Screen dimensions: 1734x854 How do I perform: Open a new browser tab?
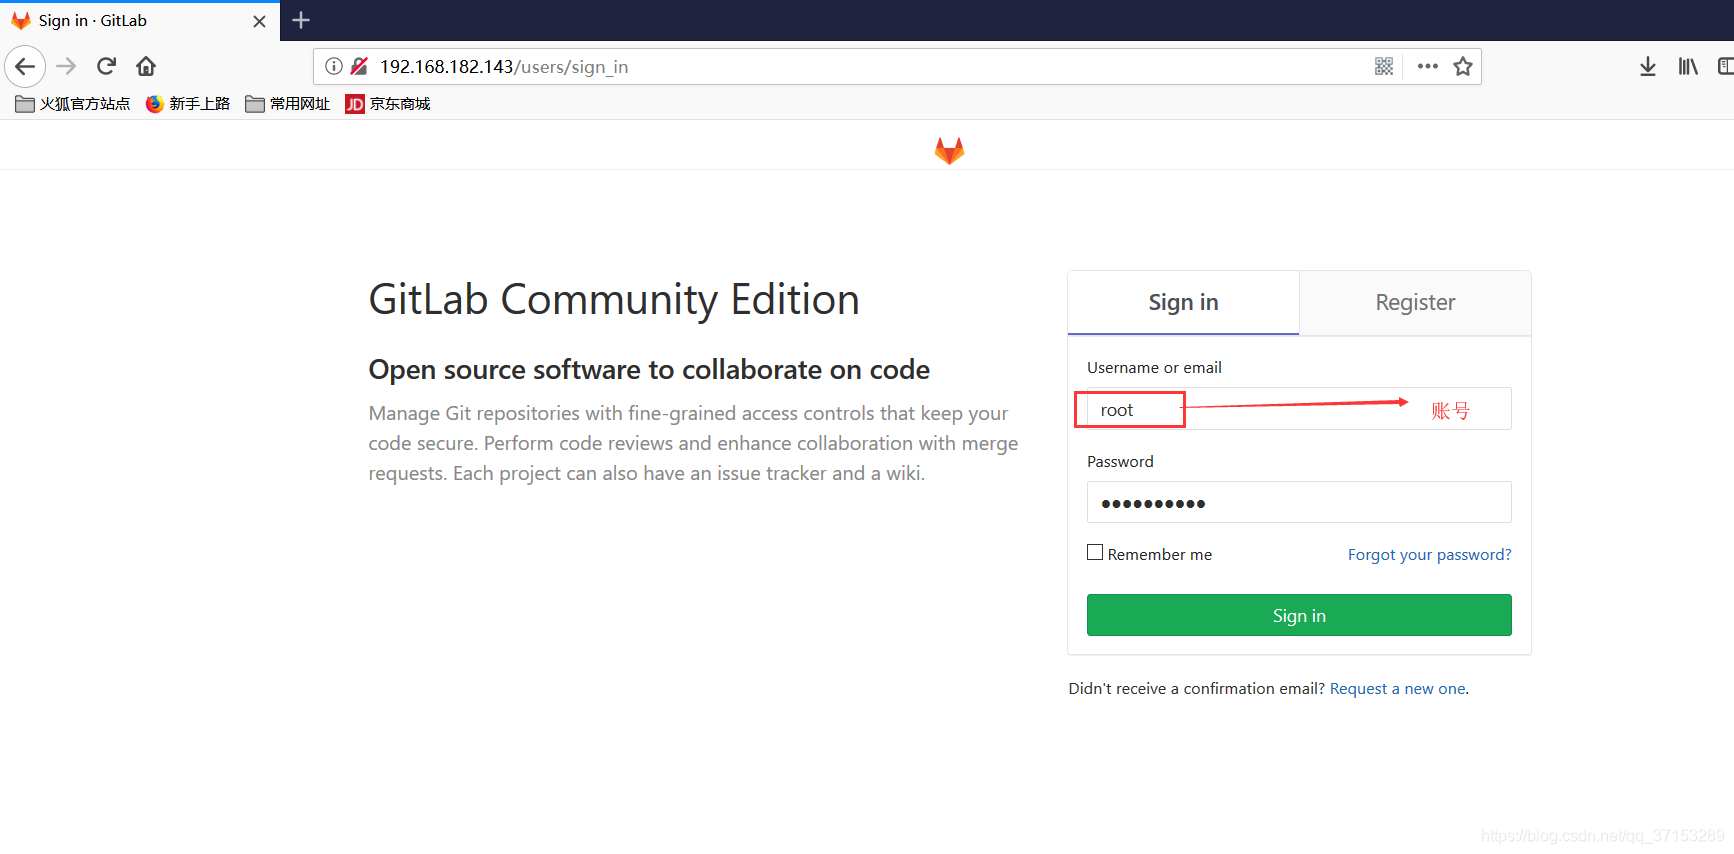301,20
